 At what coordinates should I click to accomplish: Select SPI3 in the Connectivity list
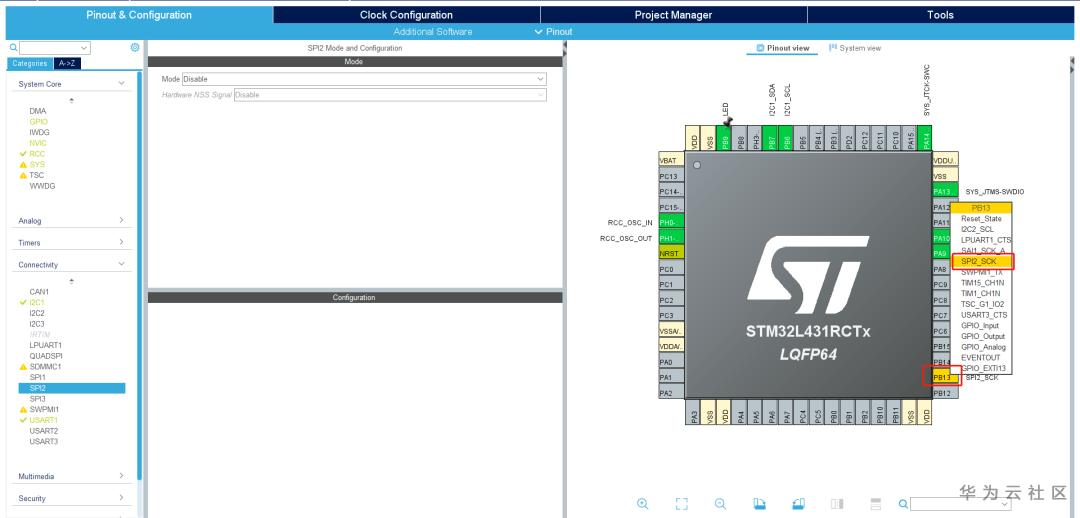click(x=37, y=399)
